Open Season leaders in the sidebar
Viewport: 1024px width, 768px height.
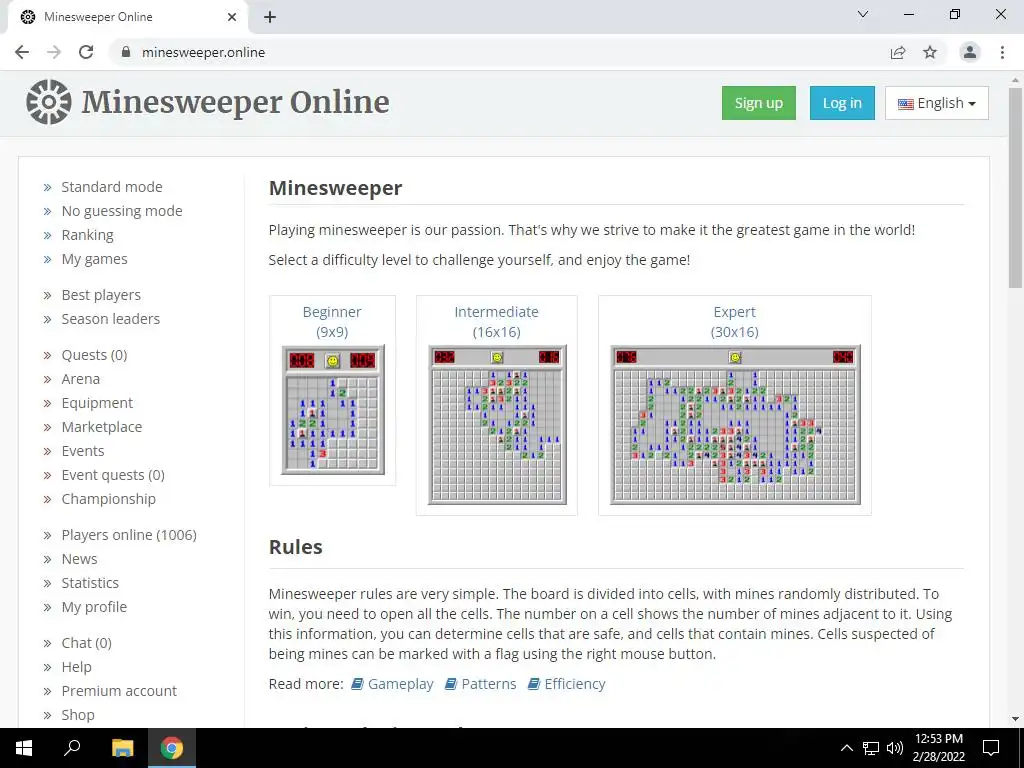tap(110, 319)
